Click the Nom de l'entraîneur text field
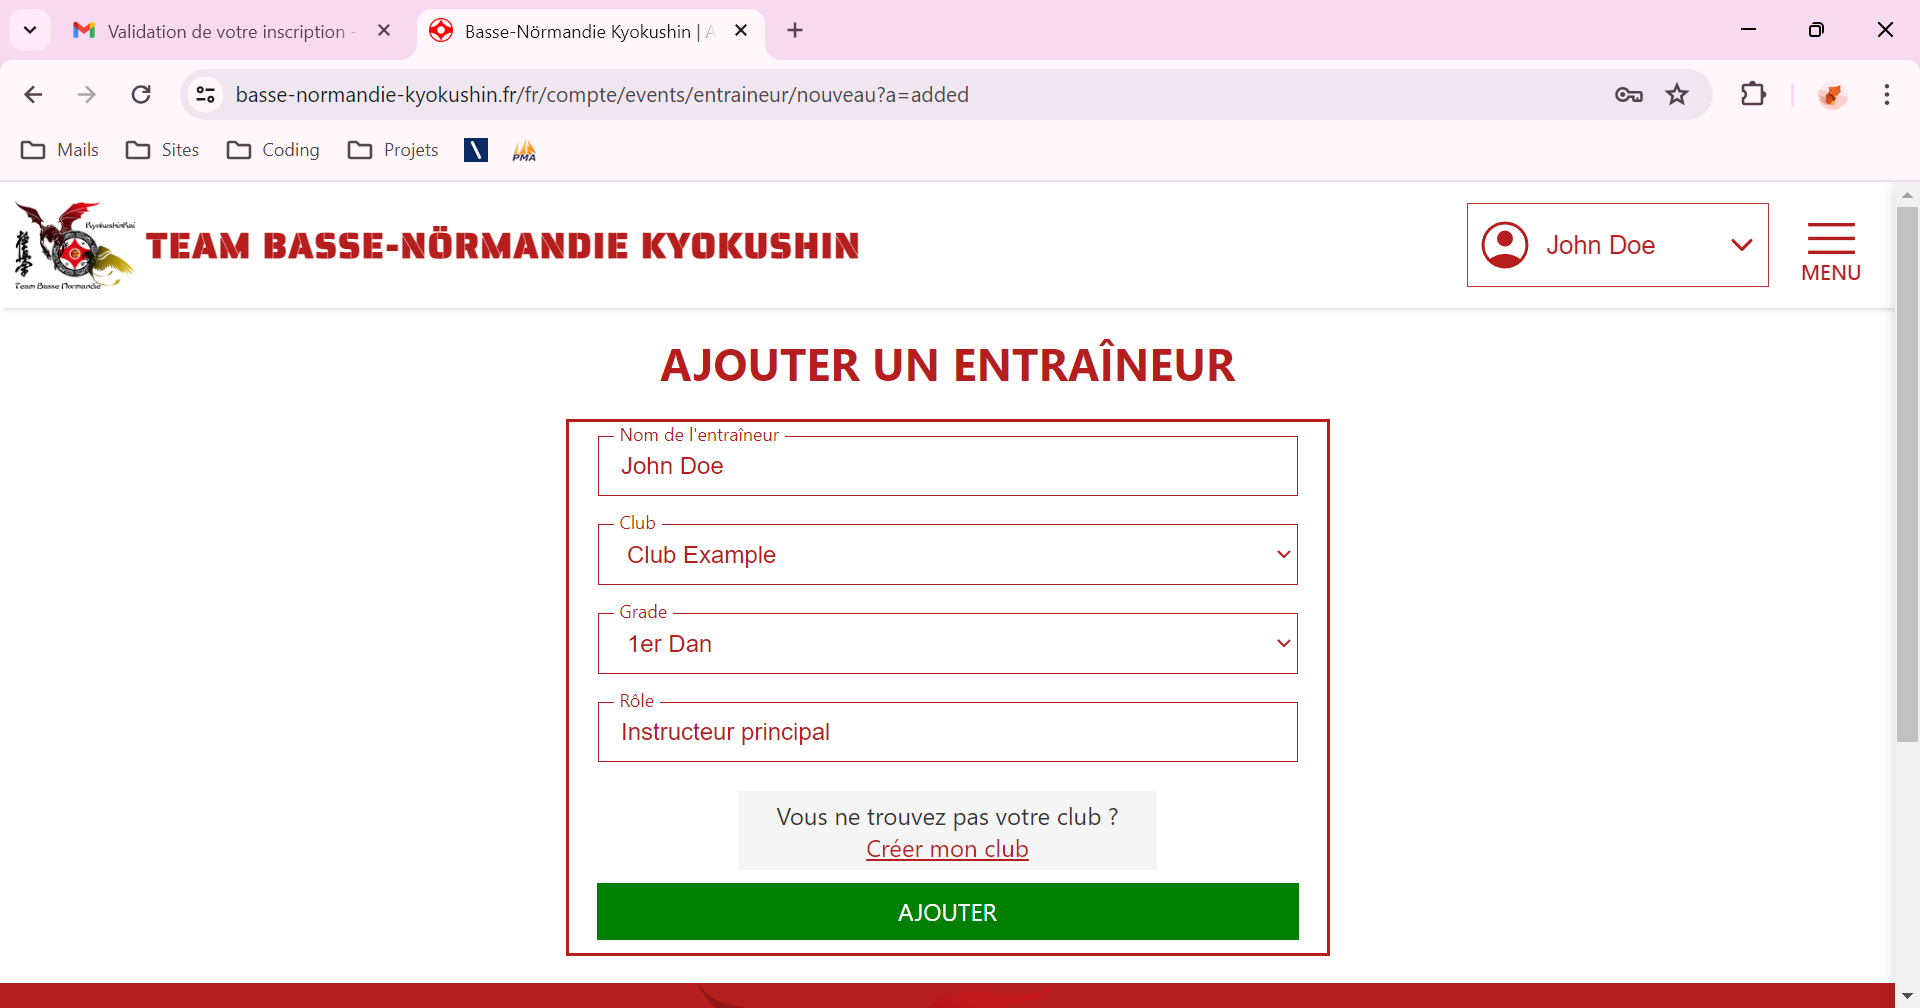 click(x=947, y=466)
